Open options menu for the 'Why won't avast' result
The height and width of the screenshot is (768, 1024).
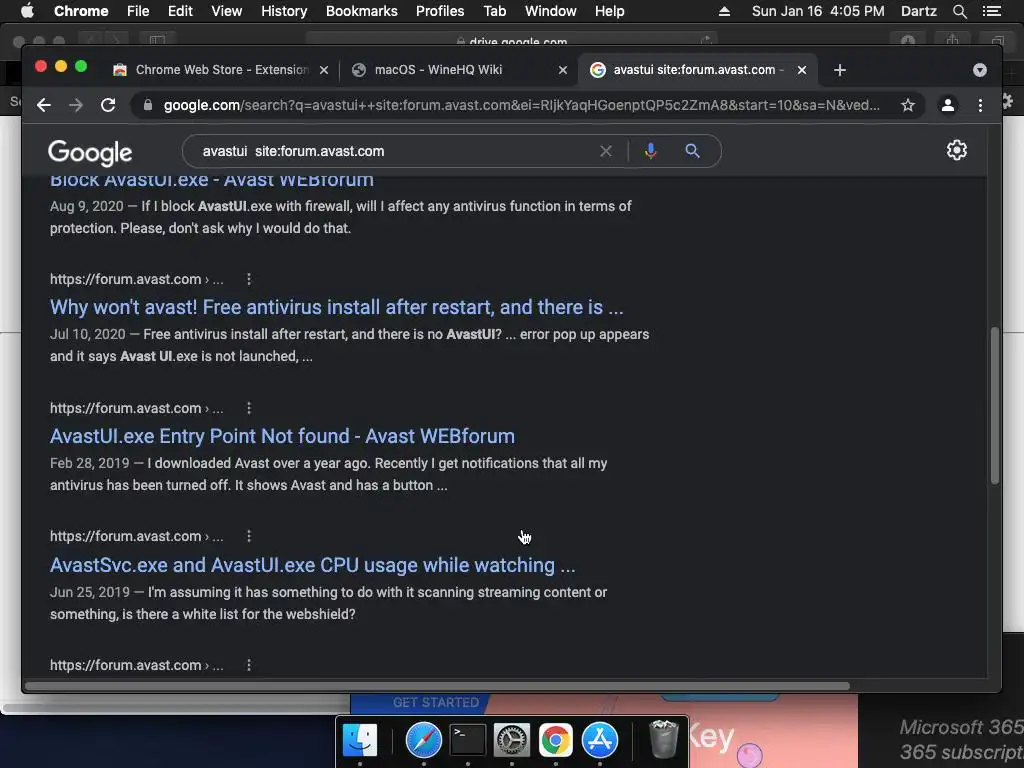249,280
